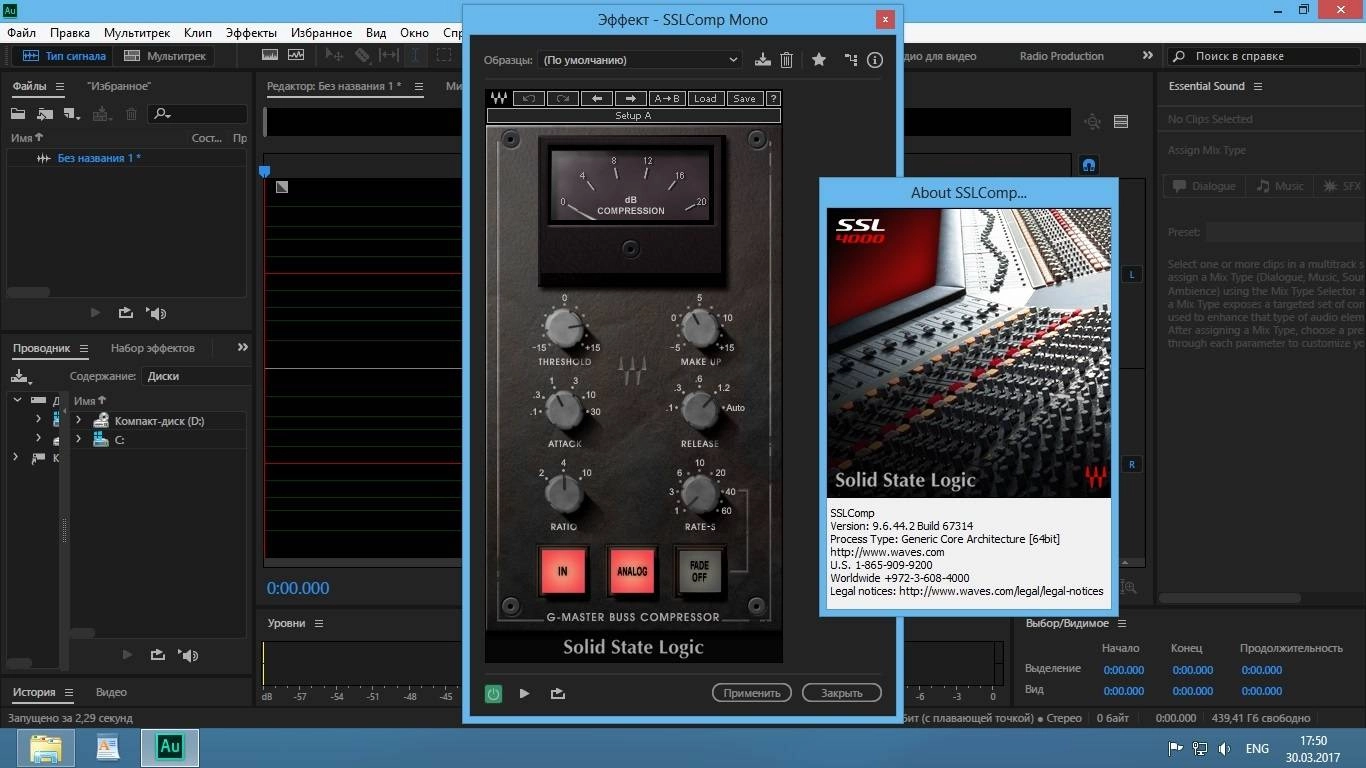Toggle the effect power state button

(493, 693)
